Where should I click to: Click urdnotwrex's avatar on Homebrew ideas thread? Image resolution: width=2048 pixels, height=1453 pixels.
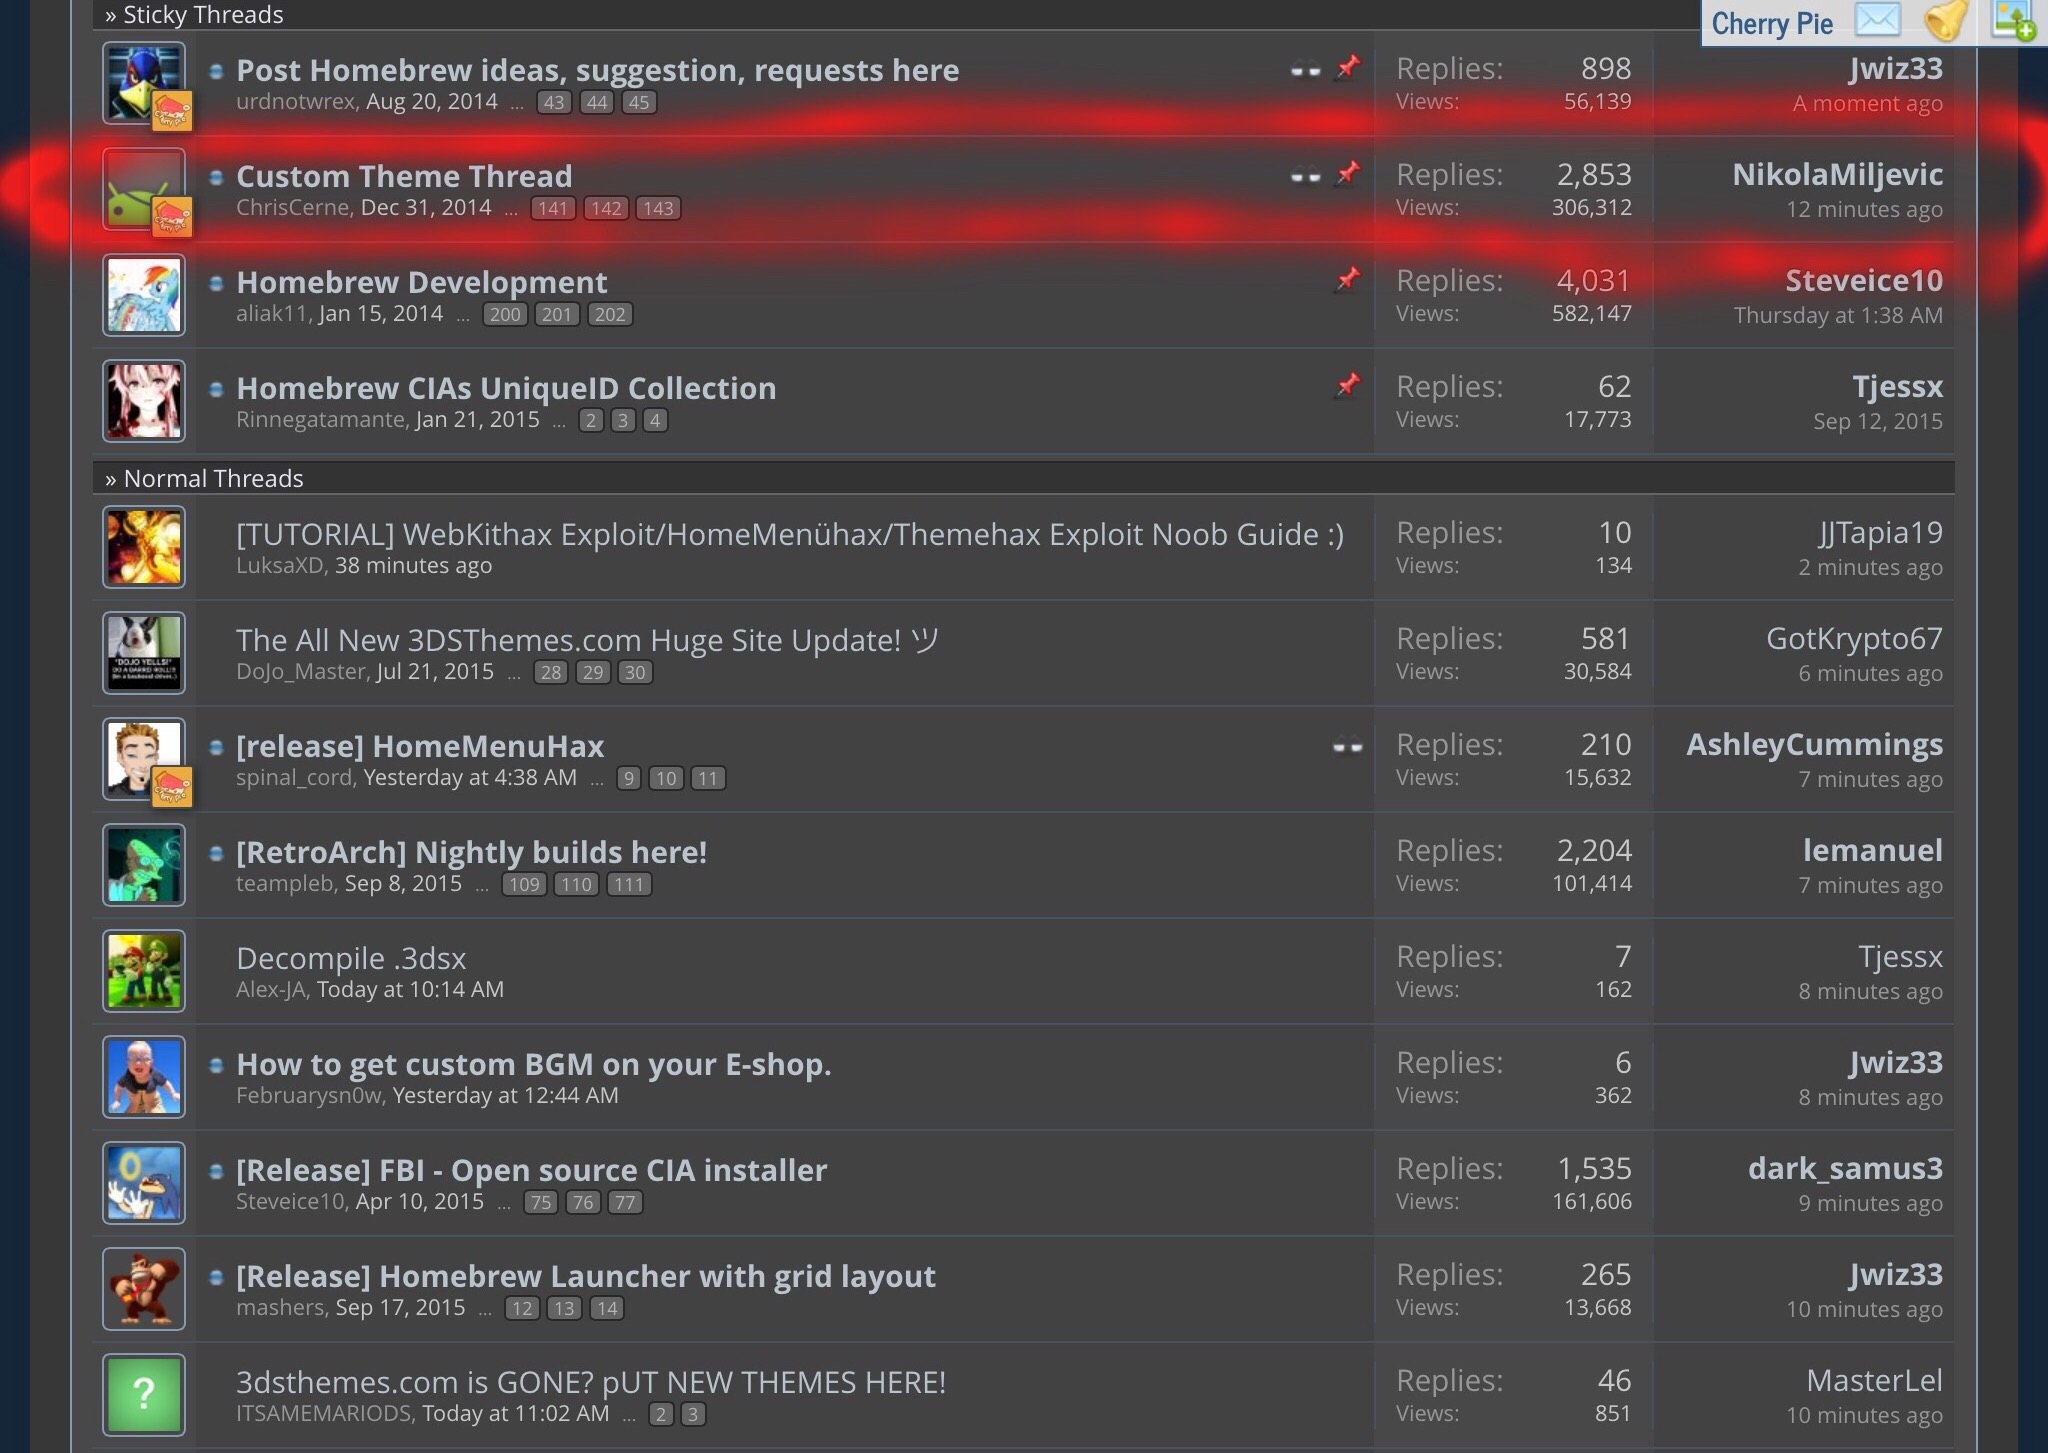(x=144, y=83)
